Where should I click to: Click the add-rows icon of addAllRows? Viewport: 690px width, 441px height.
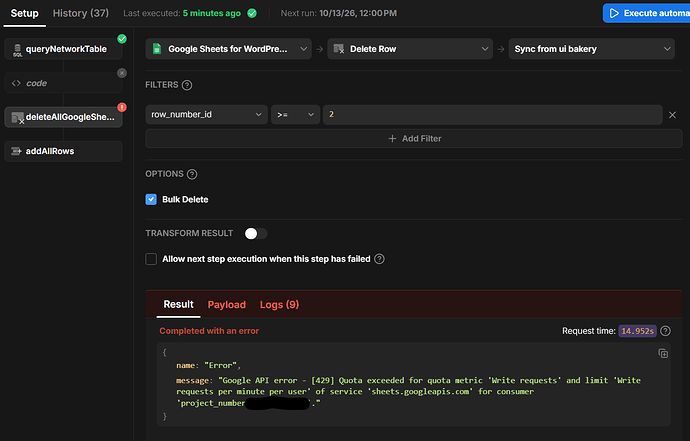tap(16, 151)
